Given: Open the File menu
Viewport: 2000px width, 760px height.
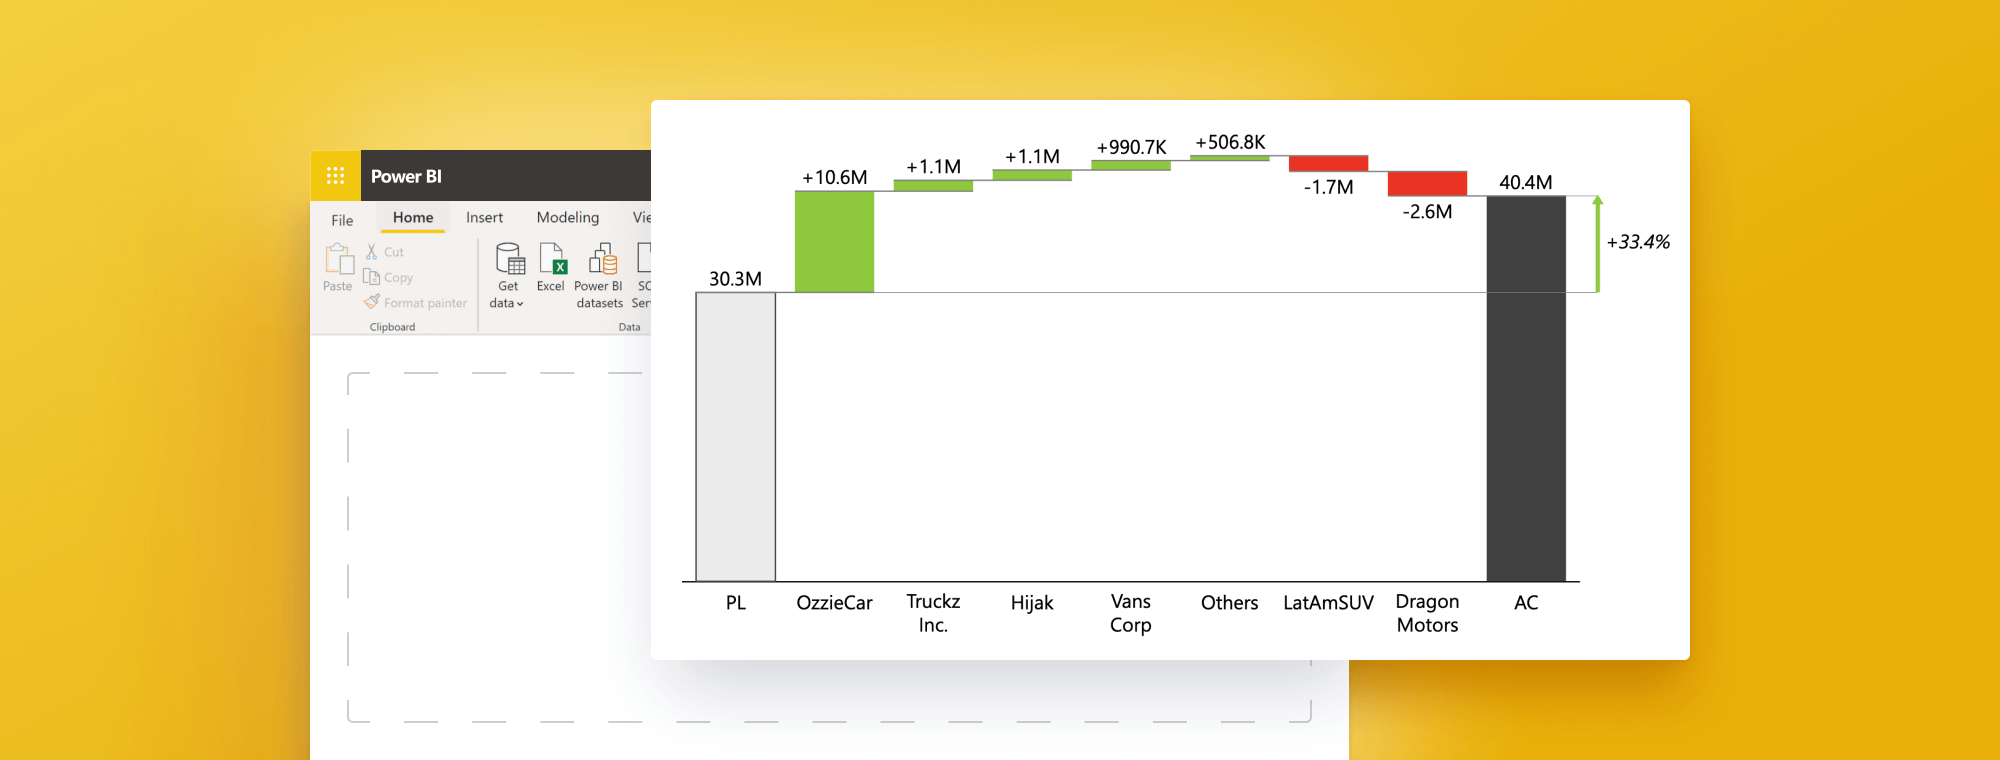Looking at the screenshot, I should (x=342, y=220).
